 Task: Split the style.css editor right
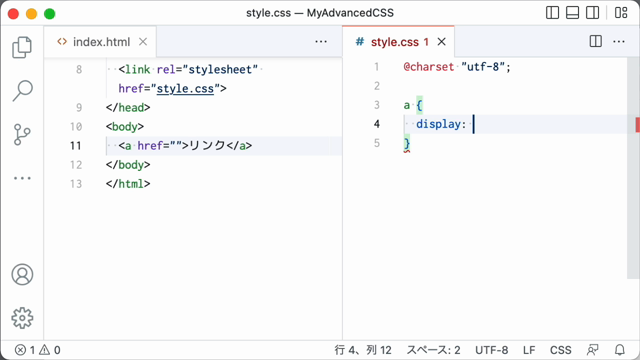pos(596,41)
